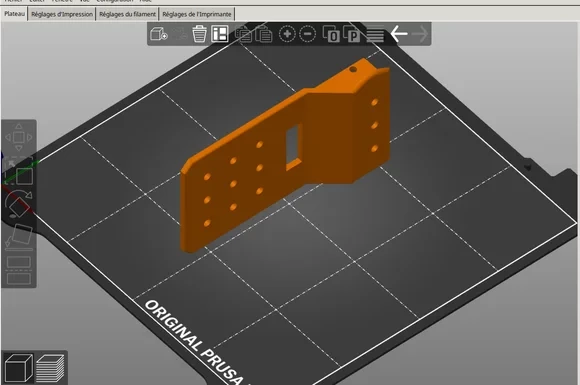580x385 pixels.
Task: Click the Arrange objects icon
Action: coord(220,34)
